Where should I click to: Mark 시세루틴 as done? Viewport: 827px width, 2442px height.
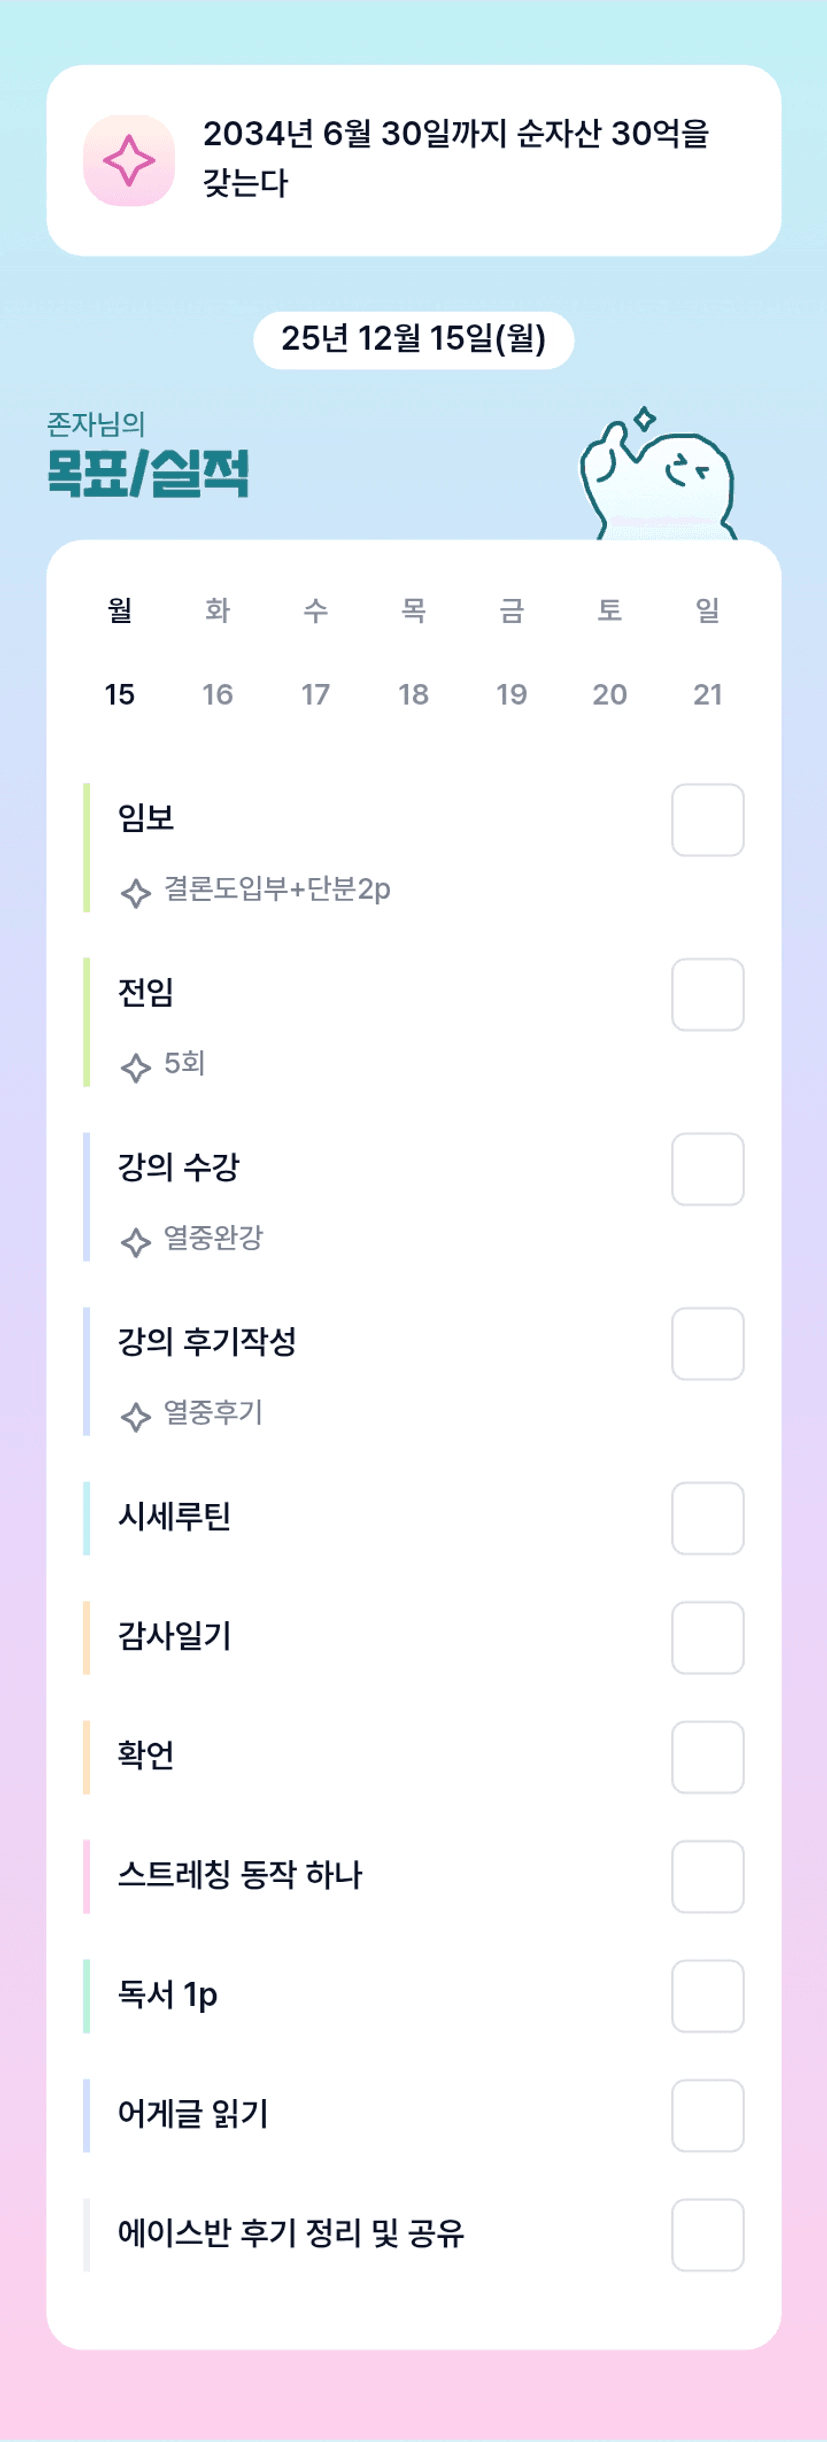click(x=707, y=1518)
